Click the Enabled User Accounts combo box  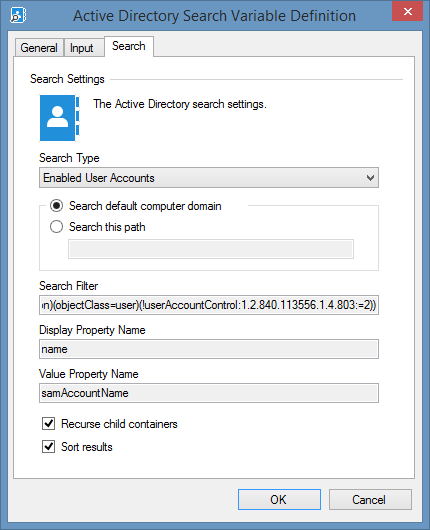[x=209, y=177]
